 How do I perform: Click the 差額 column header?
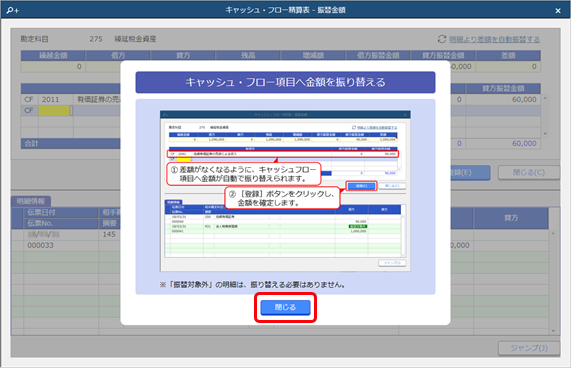(x=508, y=55)
